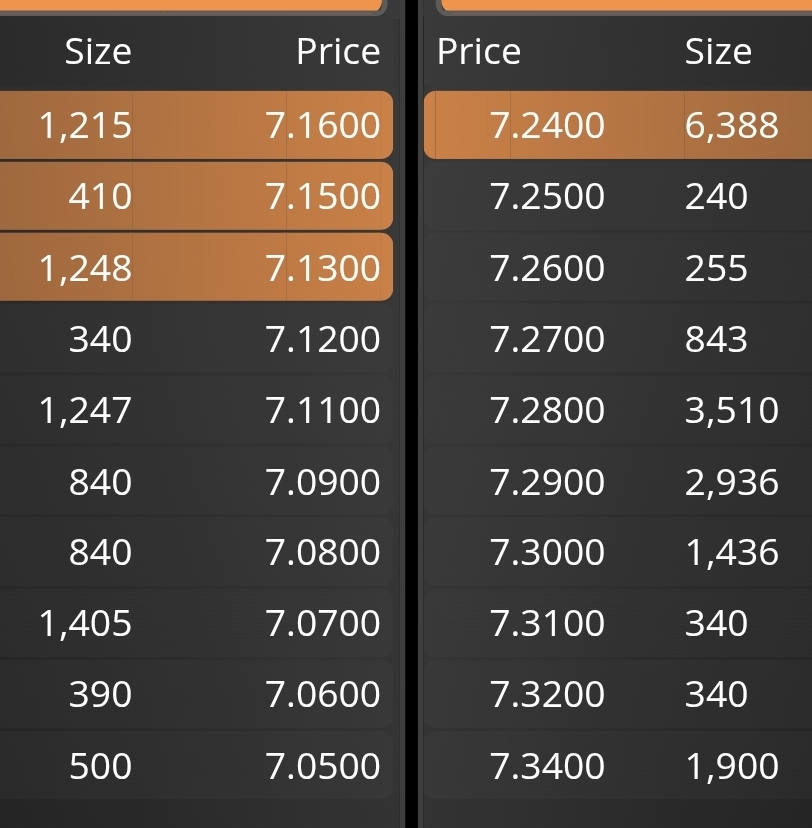The width and height of the screenshot is (812, 828).
Task: Click ask row priced 7.2500
Action: (618, 196)
